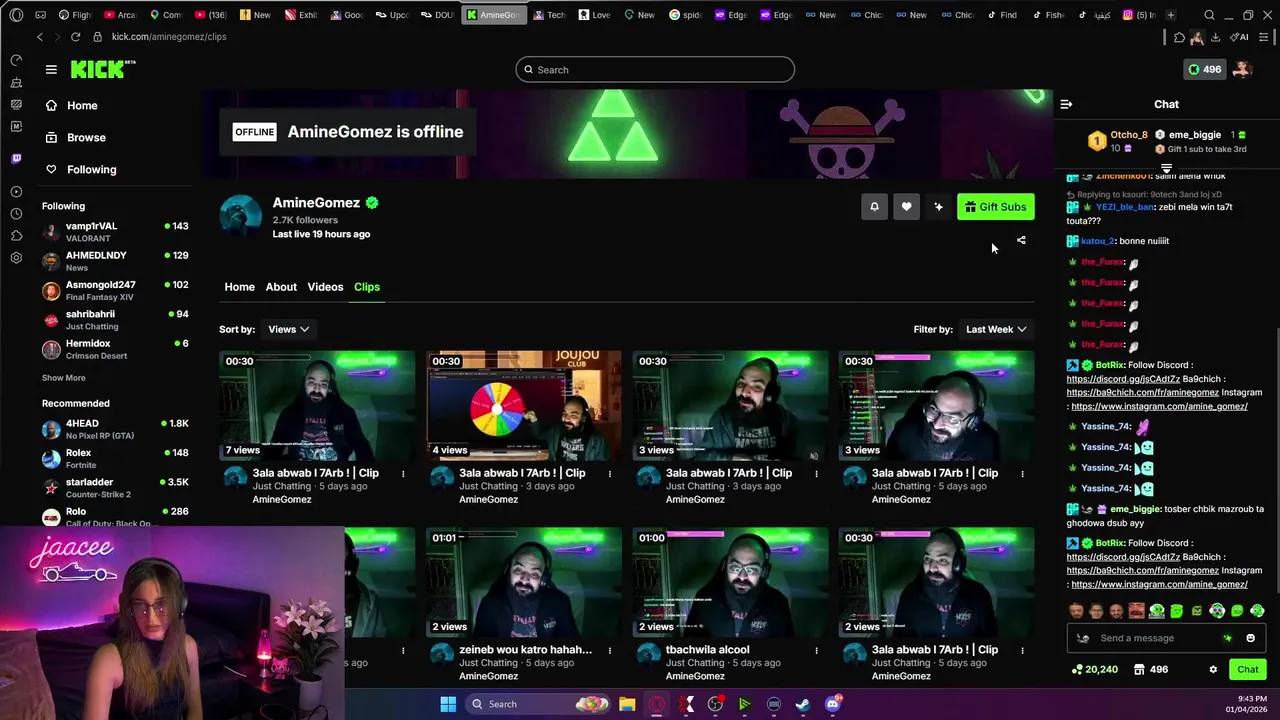Collapse the gift leaderboard in chat
Screen dimensions: 1280x720
1166,168
